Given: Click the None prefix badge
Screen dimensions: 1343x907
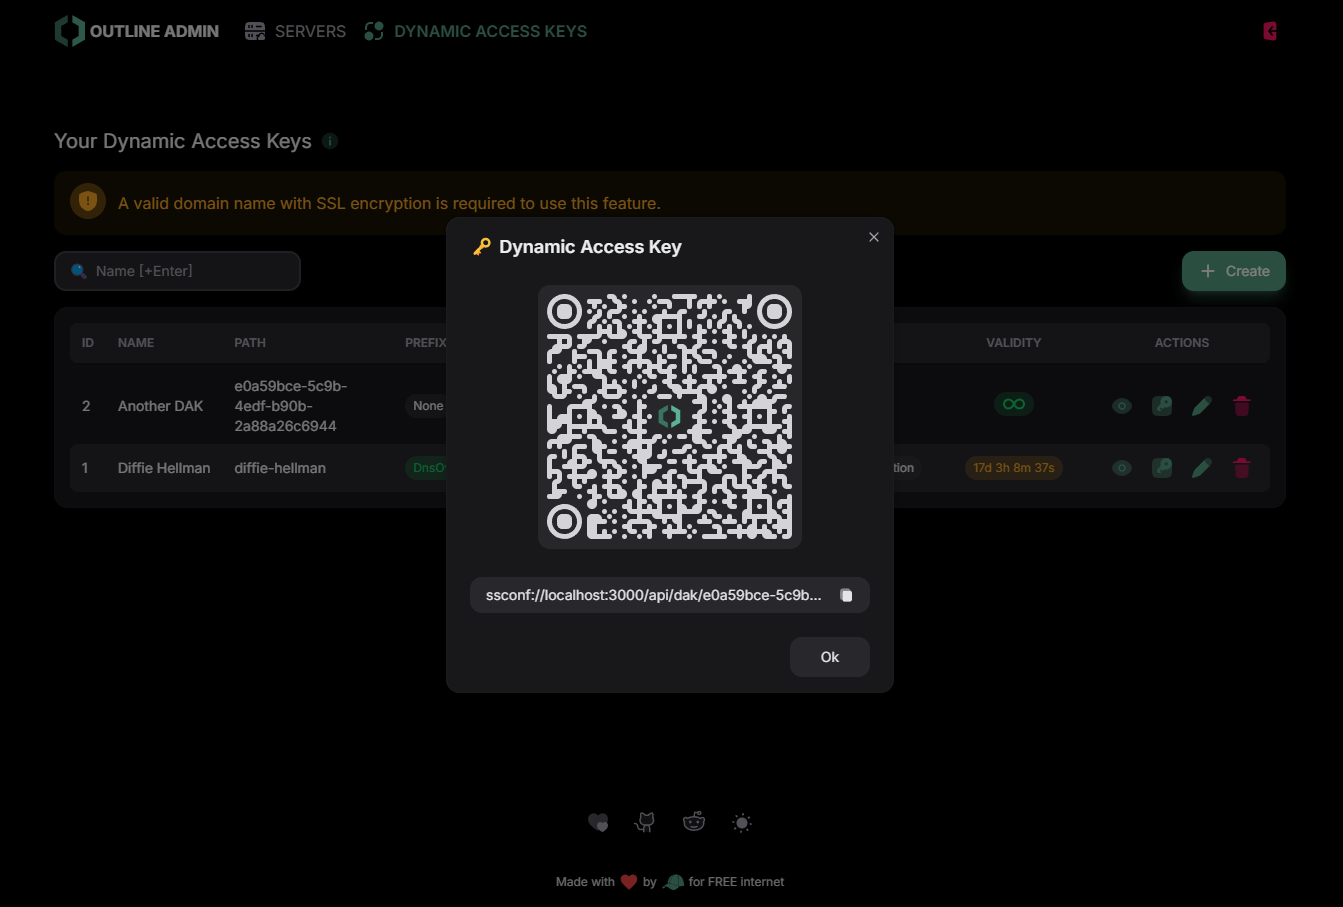Looking at the screenshot, I should point(427,406).
